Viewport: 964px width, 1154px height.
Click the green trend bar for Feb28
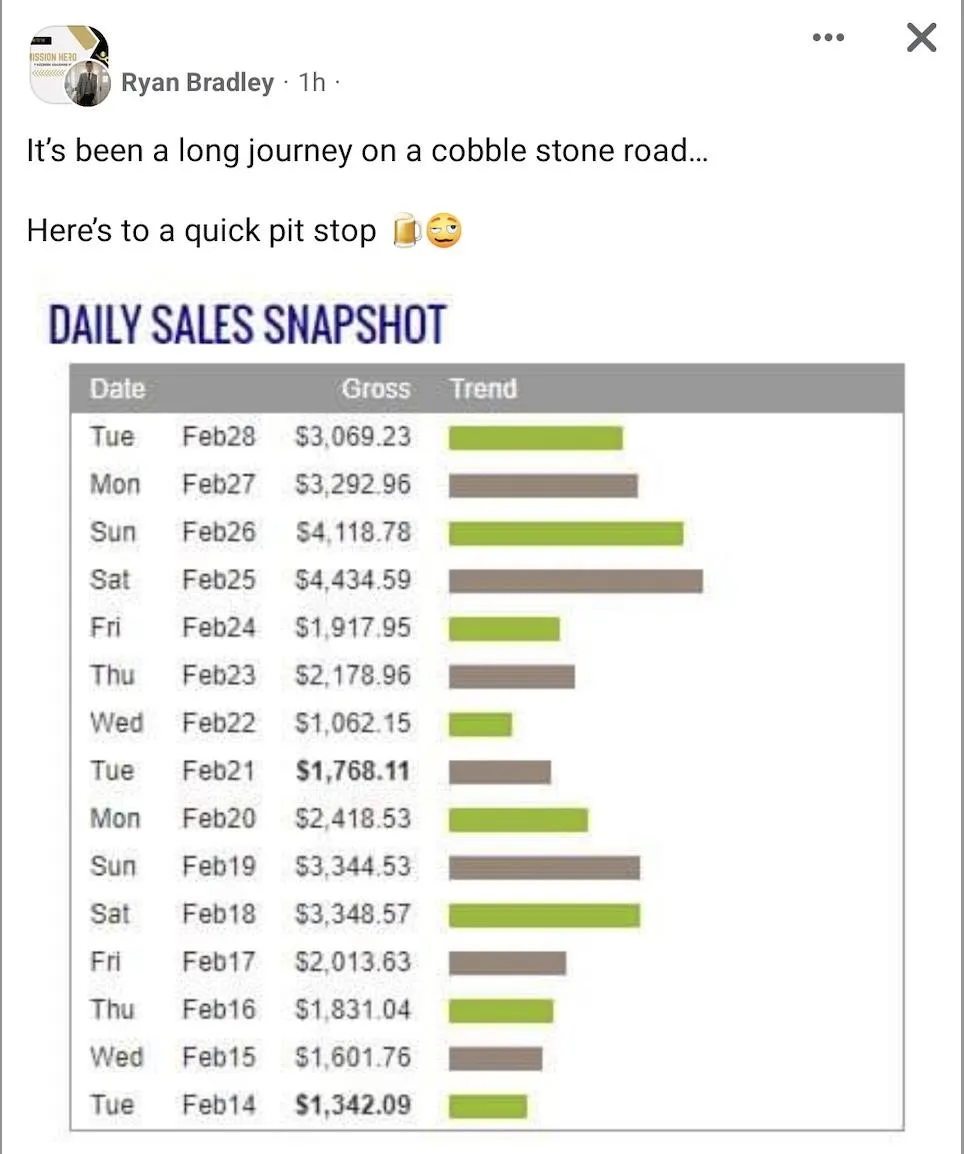pos(535,438)
